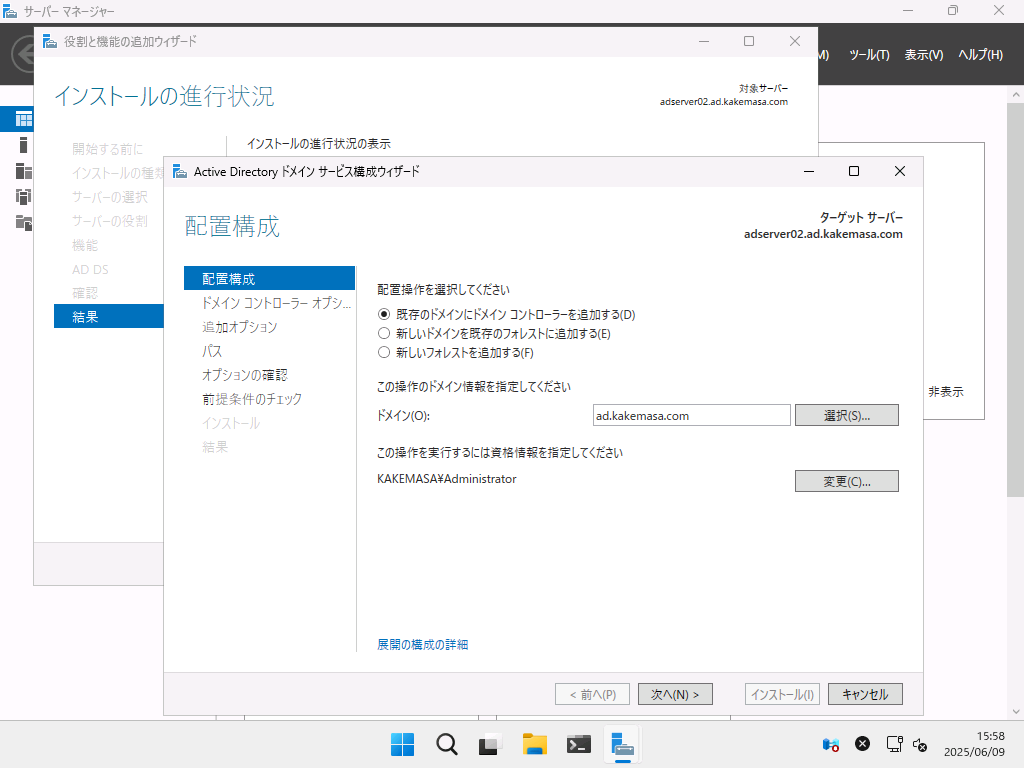Click network tray icon
The height and width of the screenshot is (768, 1024).
coord(894,744)
